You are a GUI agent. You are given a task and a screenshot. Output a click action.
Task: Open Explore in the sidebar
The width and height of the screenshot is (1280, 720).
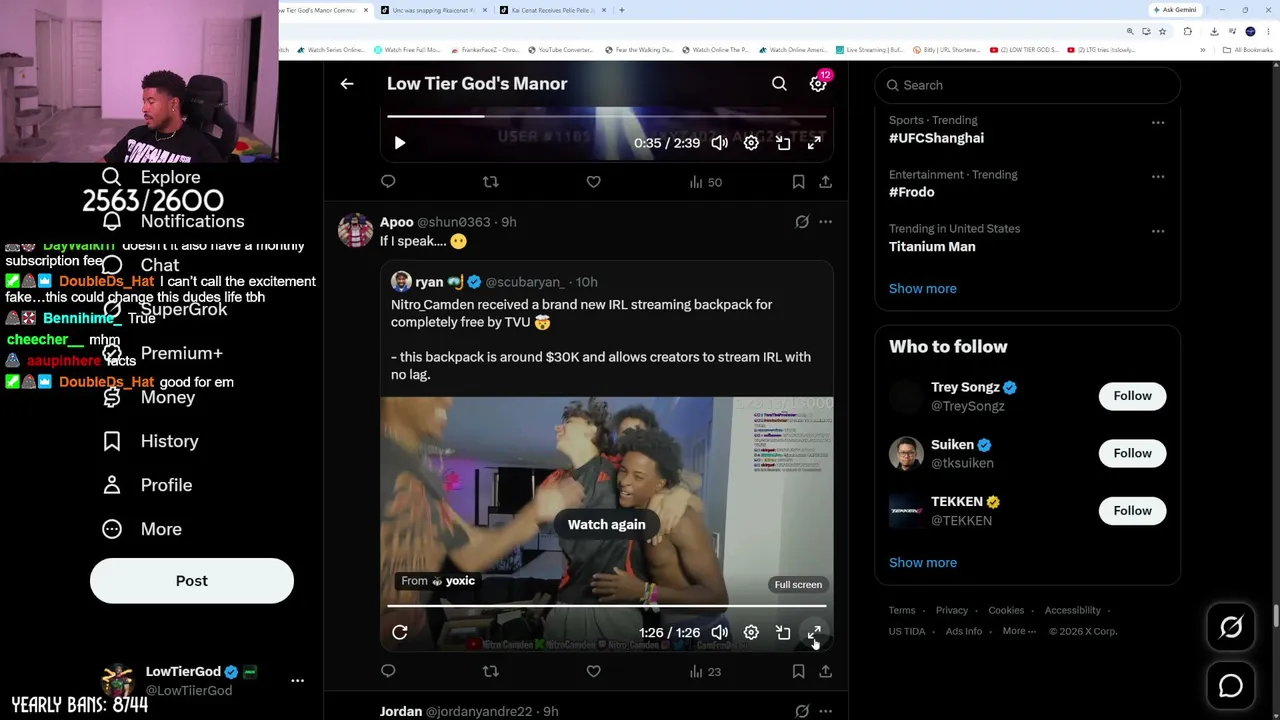(151, 177)
